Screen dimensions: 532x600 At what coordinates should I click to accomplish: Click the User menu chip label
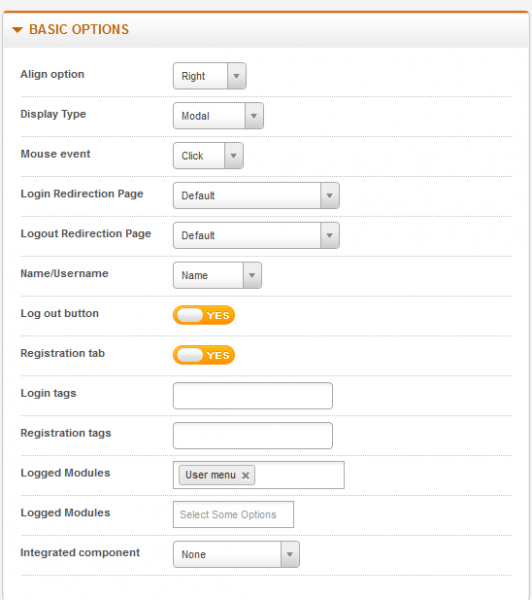coord(211,475)
